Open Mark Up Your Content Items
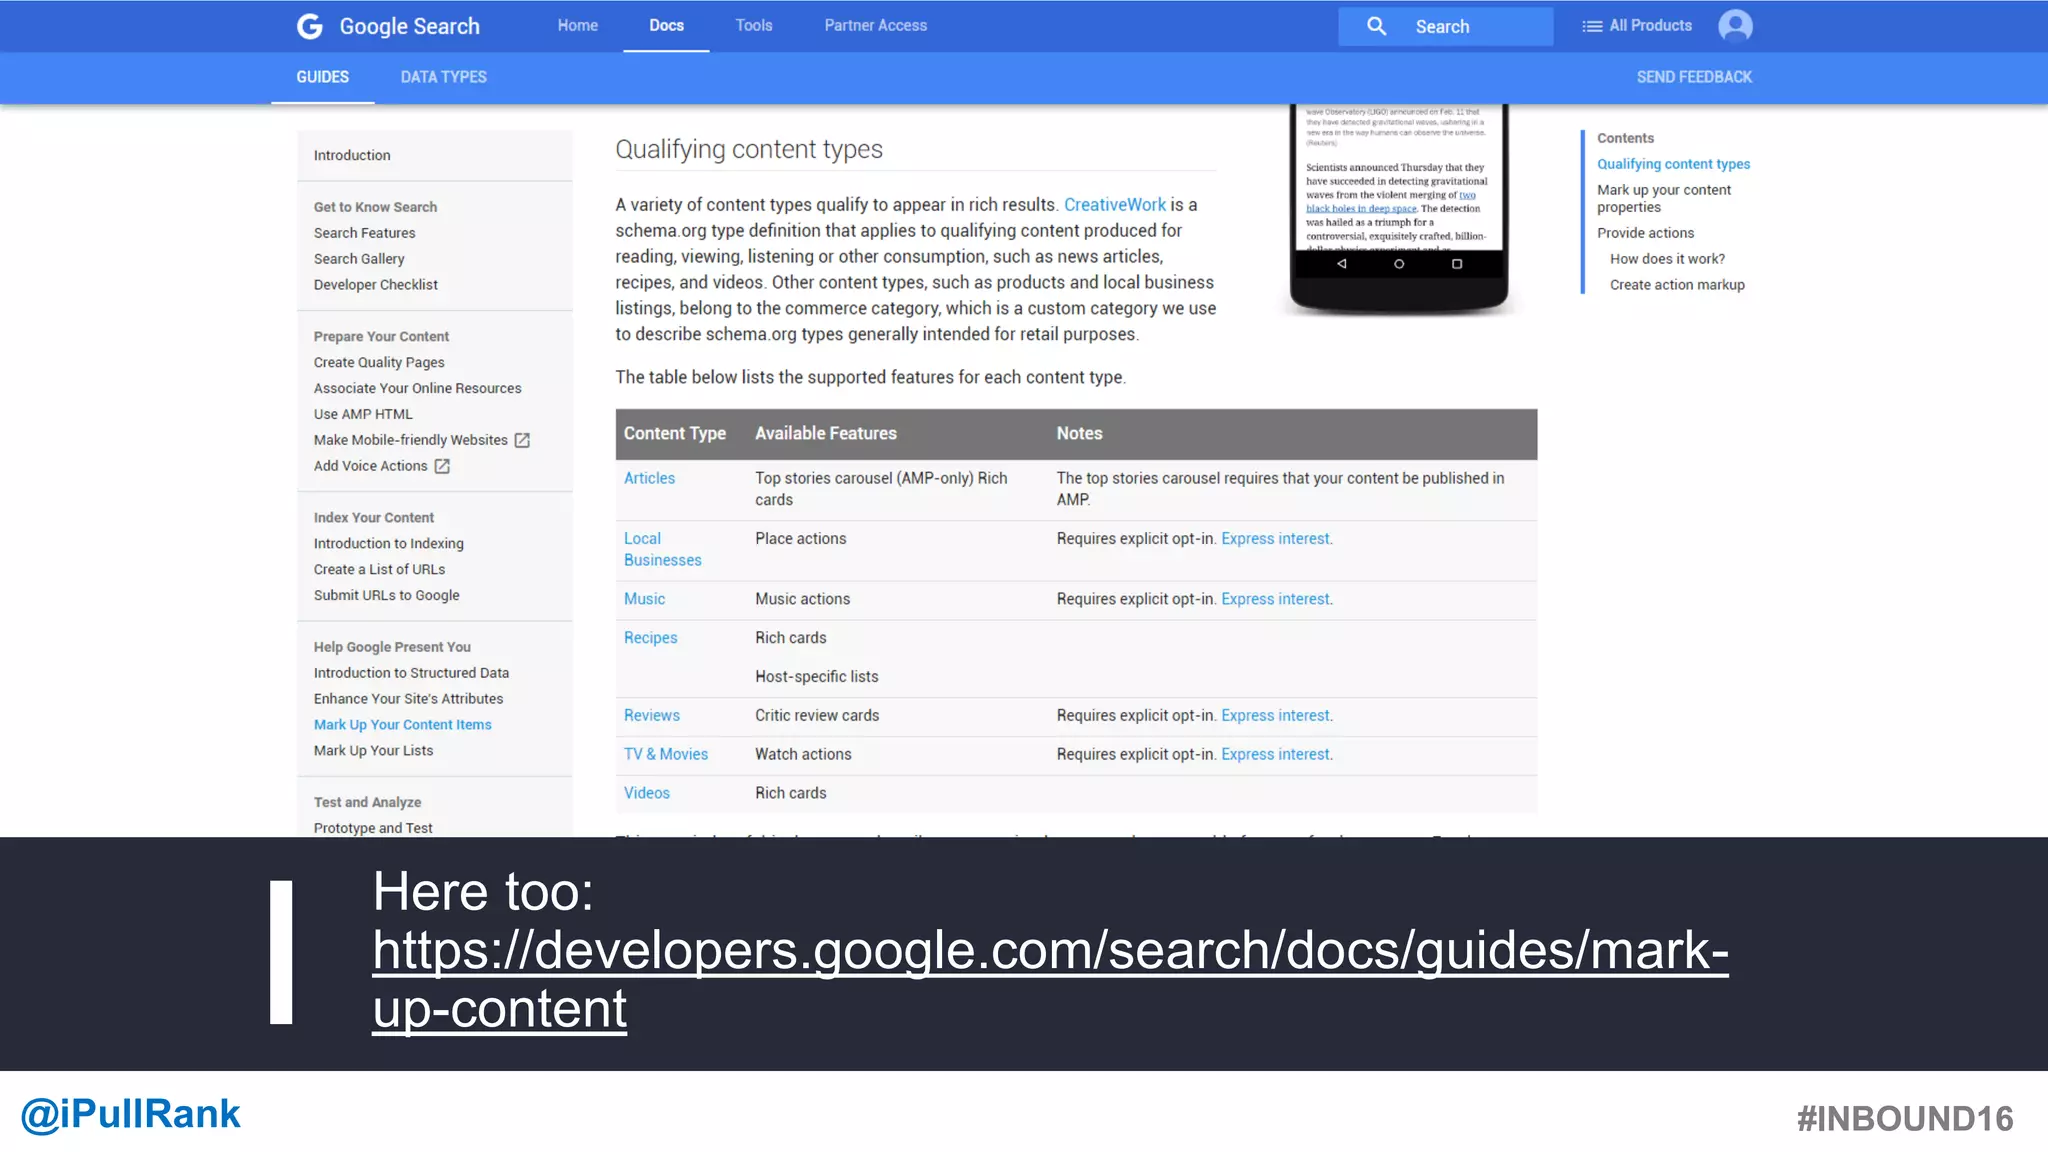Image resolution: width=2048 pixels, height=1152 pixels. [403, 725]
